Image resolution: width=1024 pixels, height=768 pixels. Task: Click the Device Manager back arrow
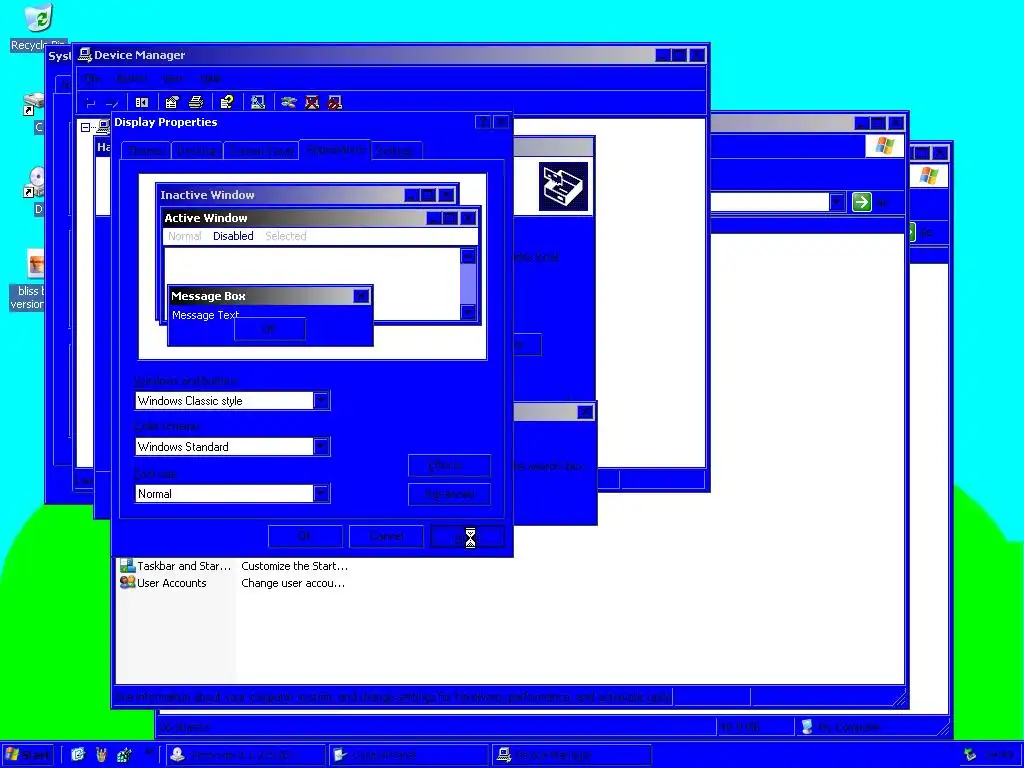91,103
